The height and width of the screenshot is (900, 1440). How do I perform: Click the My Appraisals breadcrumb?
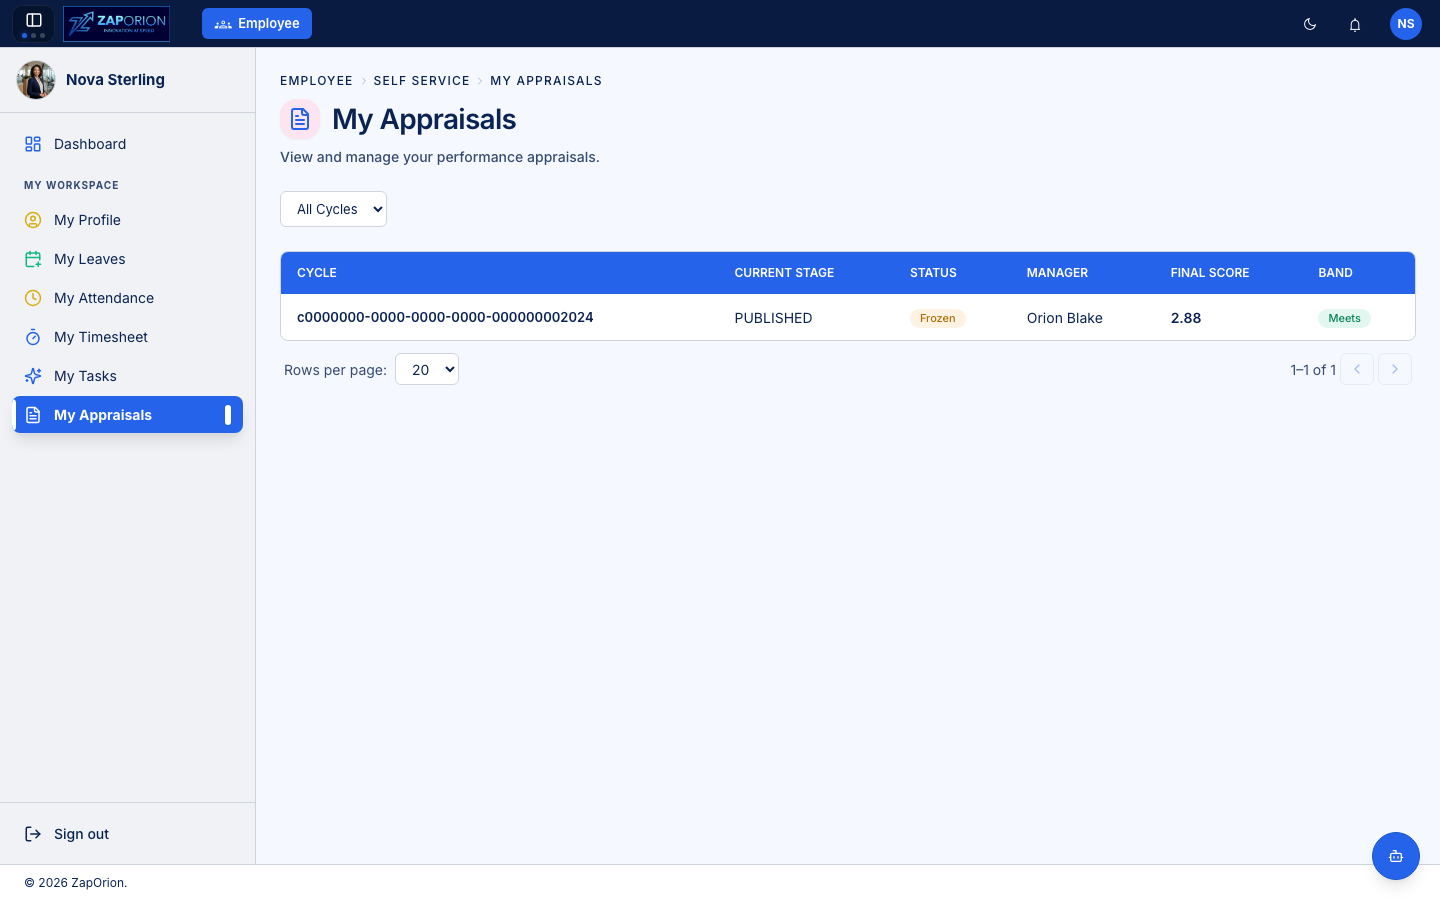(x=546, y=81)
